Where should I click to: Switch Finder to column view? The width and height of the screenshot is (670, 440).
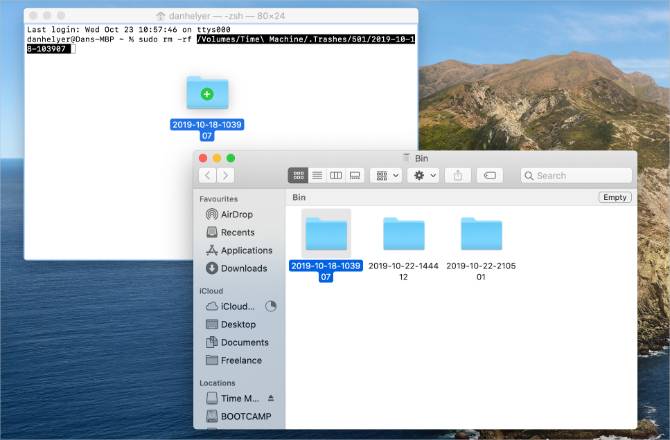336,175
